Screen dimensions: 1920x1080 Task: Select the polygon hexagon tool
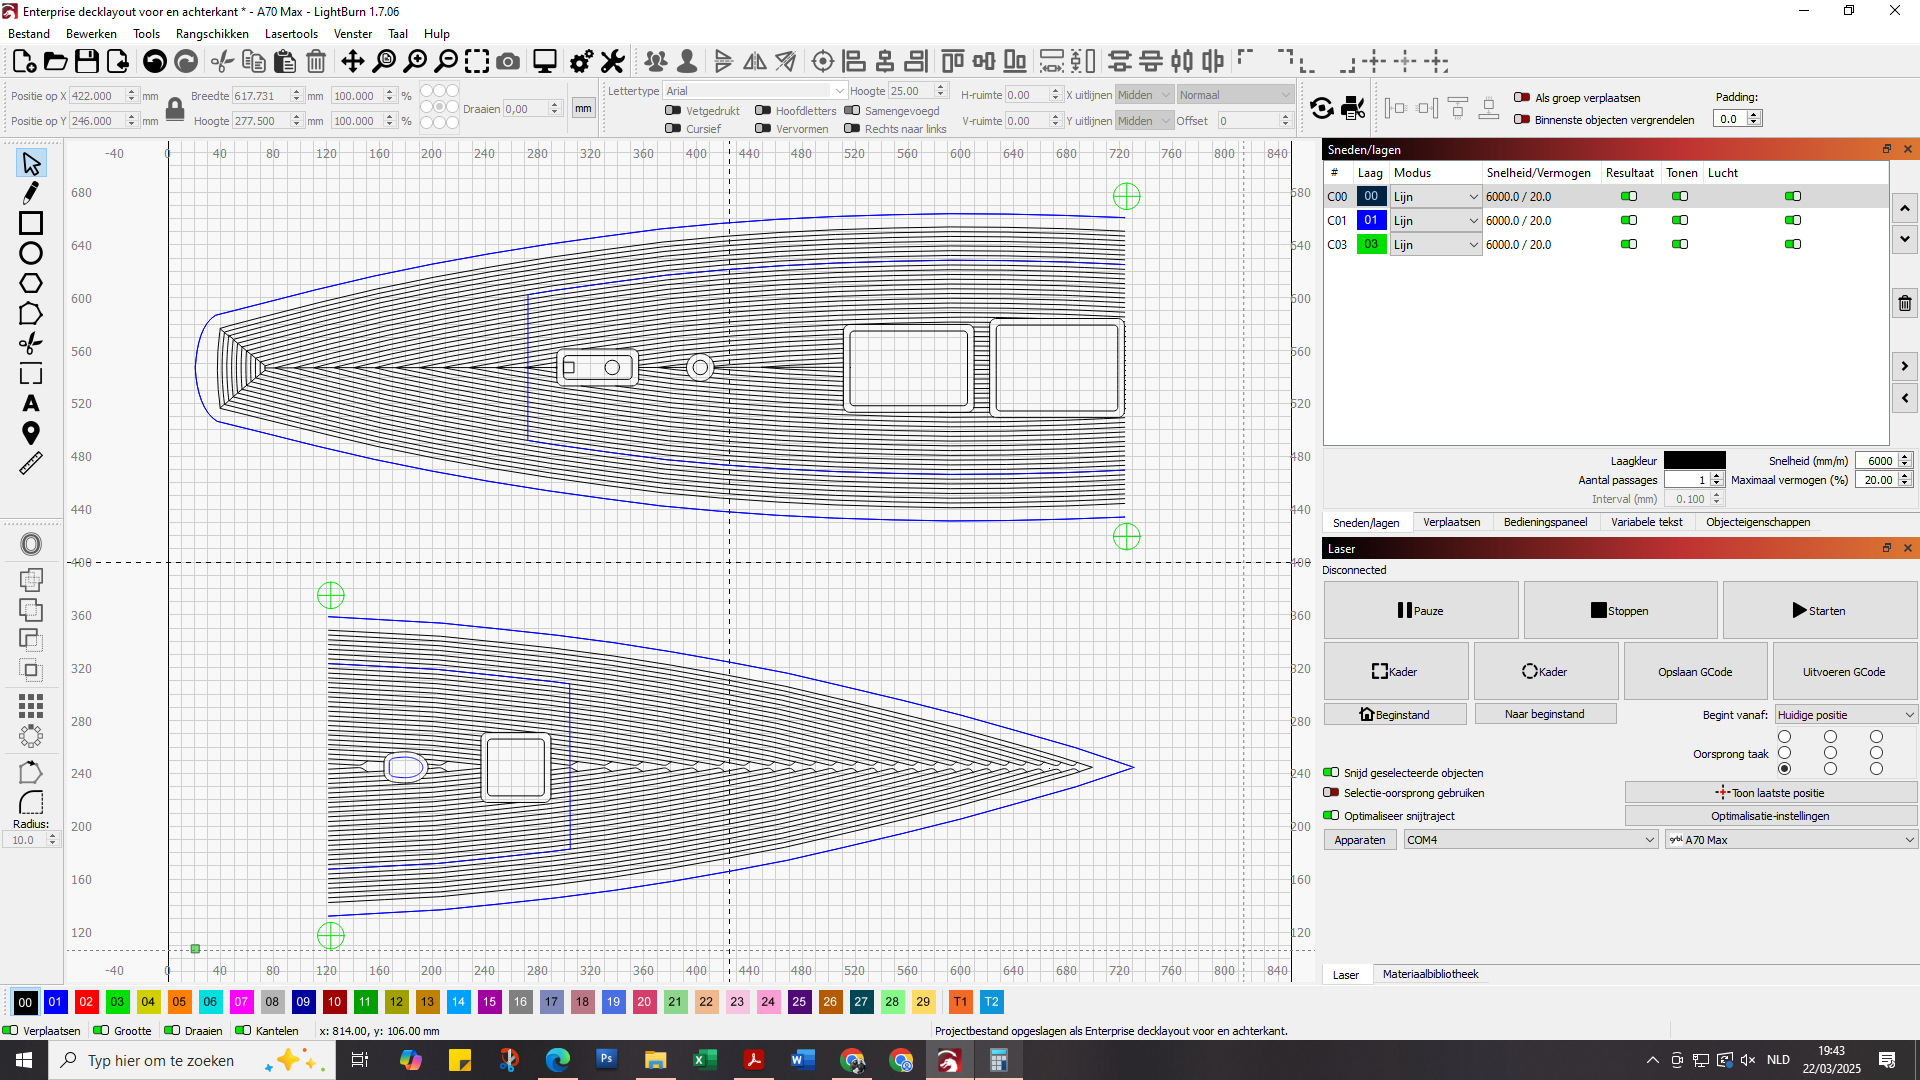tap(31, 283)
